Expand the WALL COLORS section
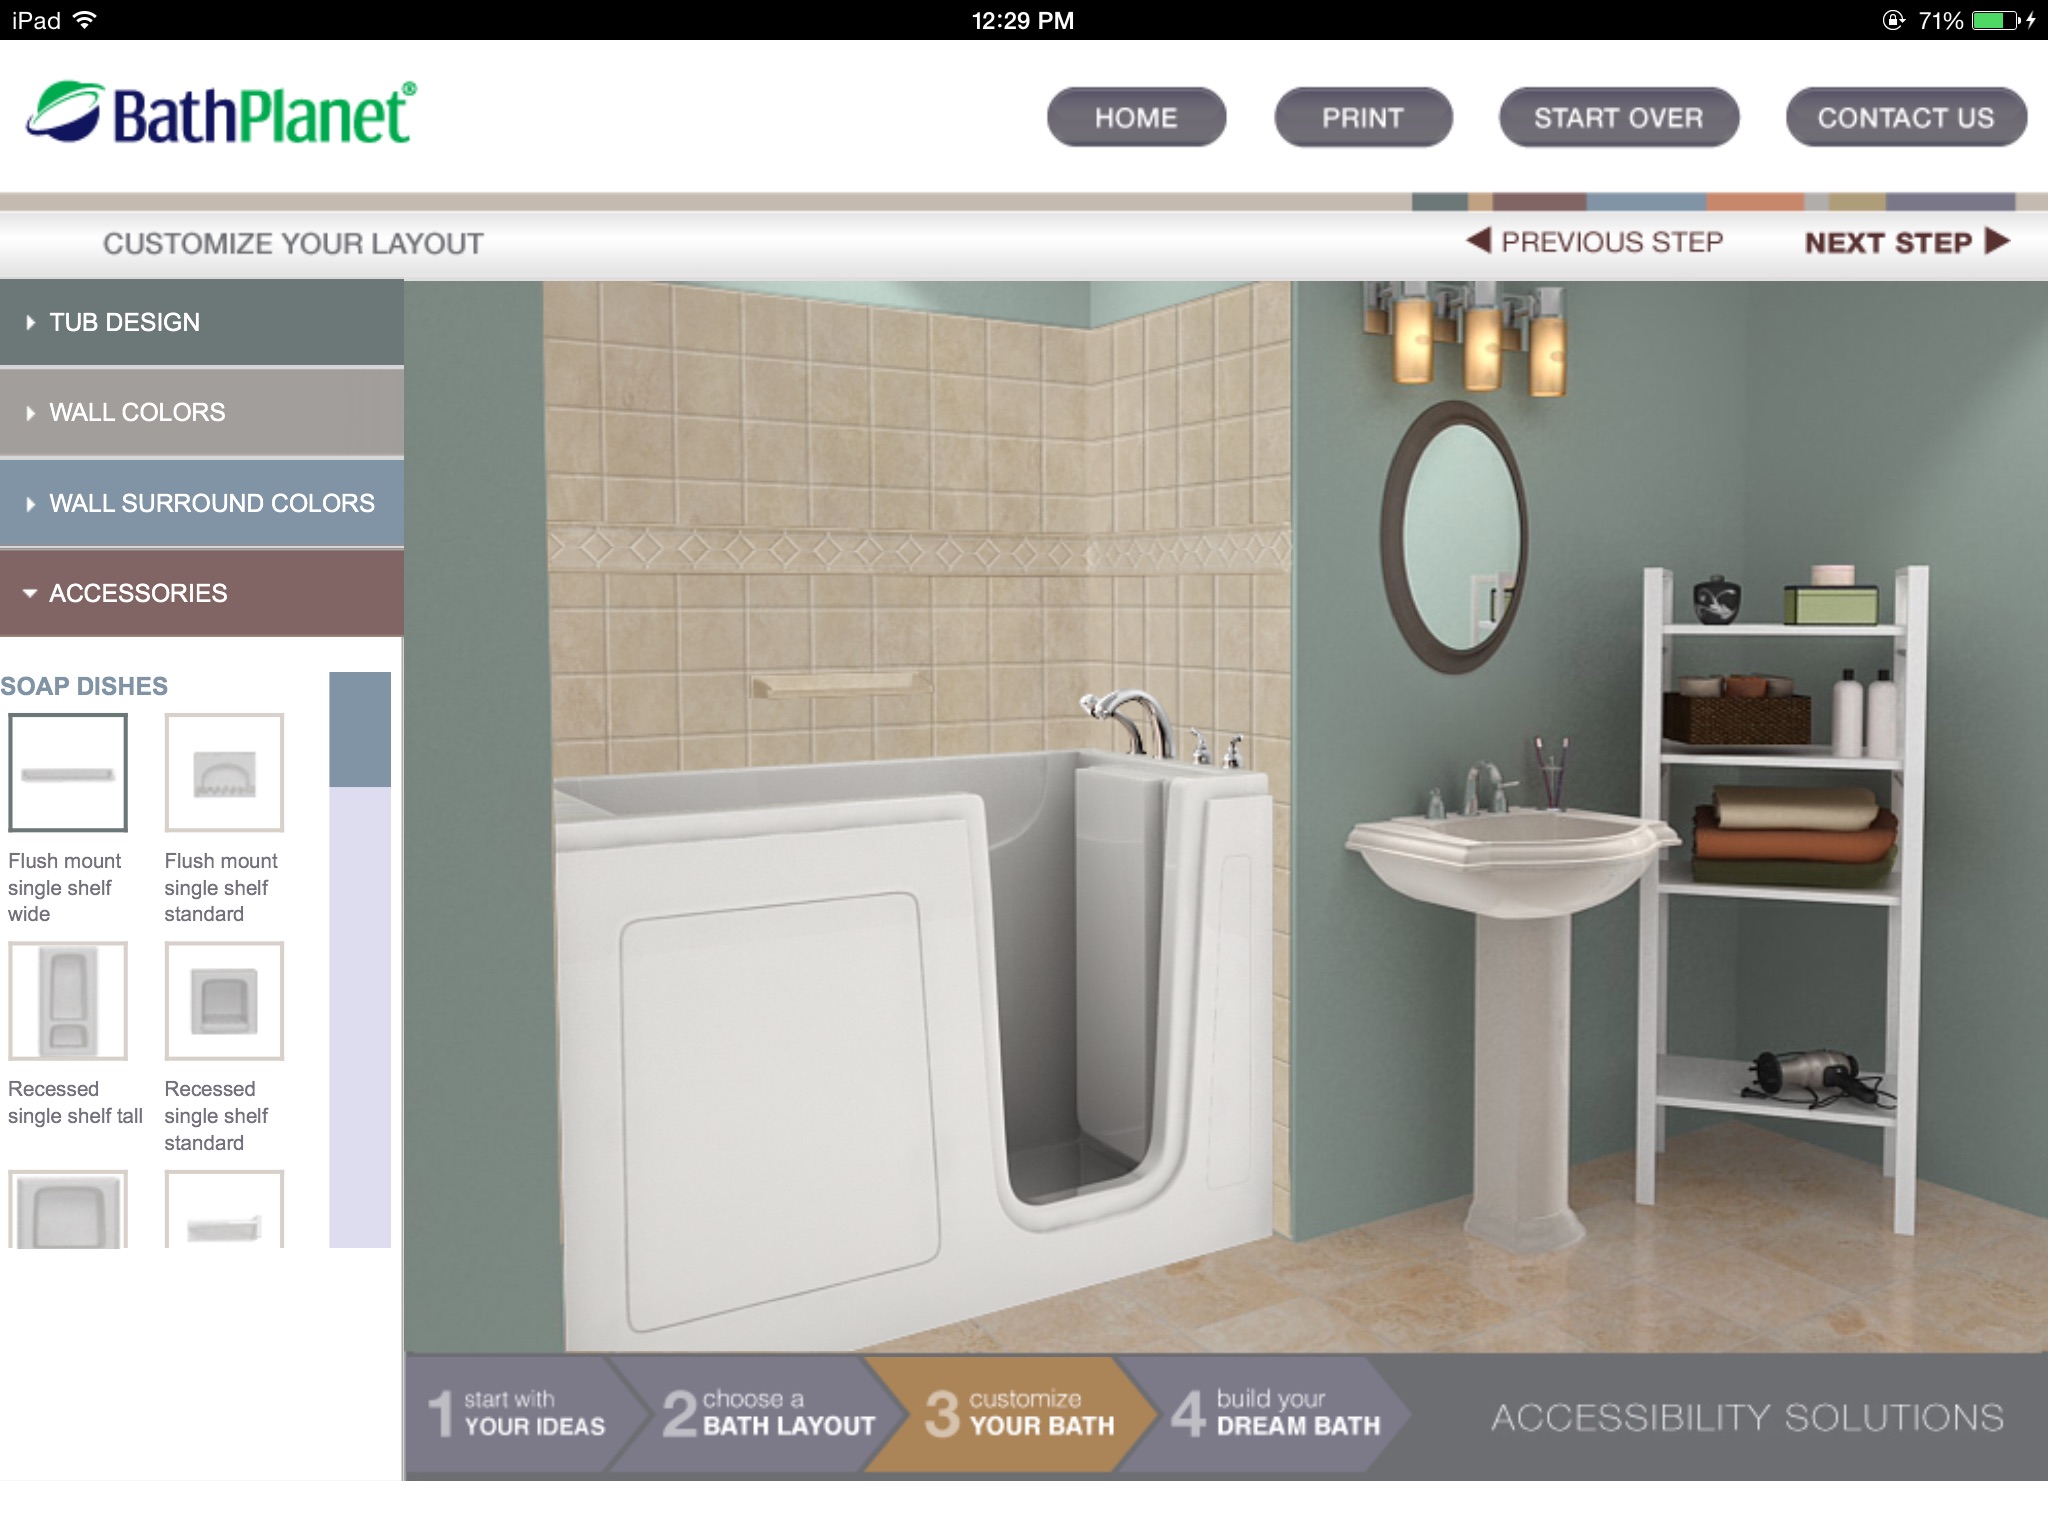The width and height of the screenshot is (2048, 1536). tap(200, 411)
